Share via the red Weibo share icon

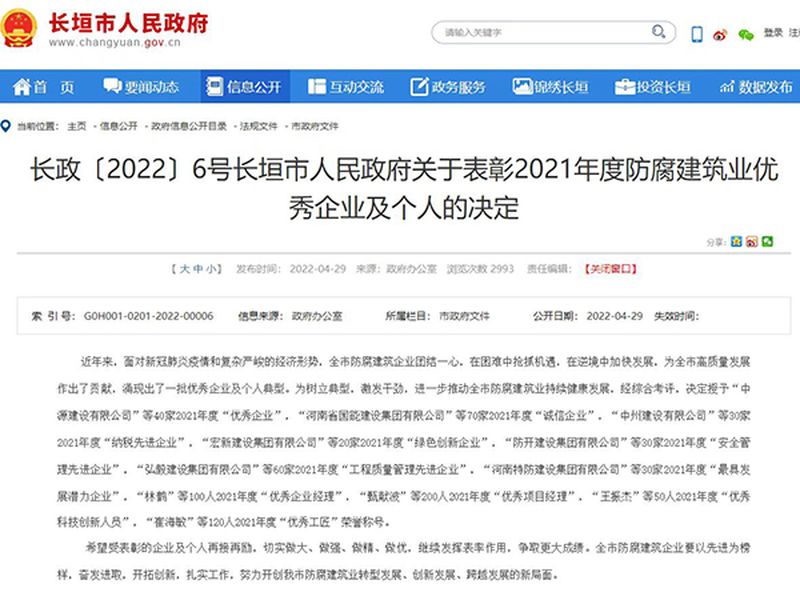(752, 241)
